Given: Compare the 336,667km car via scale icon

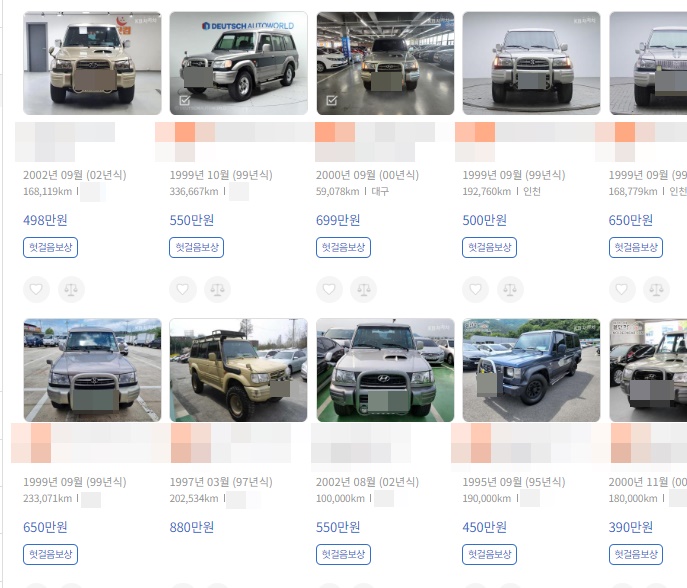Looking at the screenshot, I should point(217,289).
